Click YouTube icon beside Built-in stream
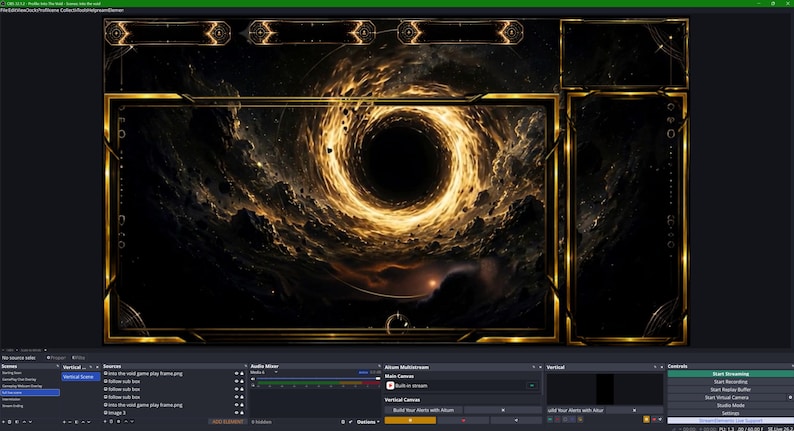The height and width of the screenshot is (431, 794). click(x=390, y=385)
